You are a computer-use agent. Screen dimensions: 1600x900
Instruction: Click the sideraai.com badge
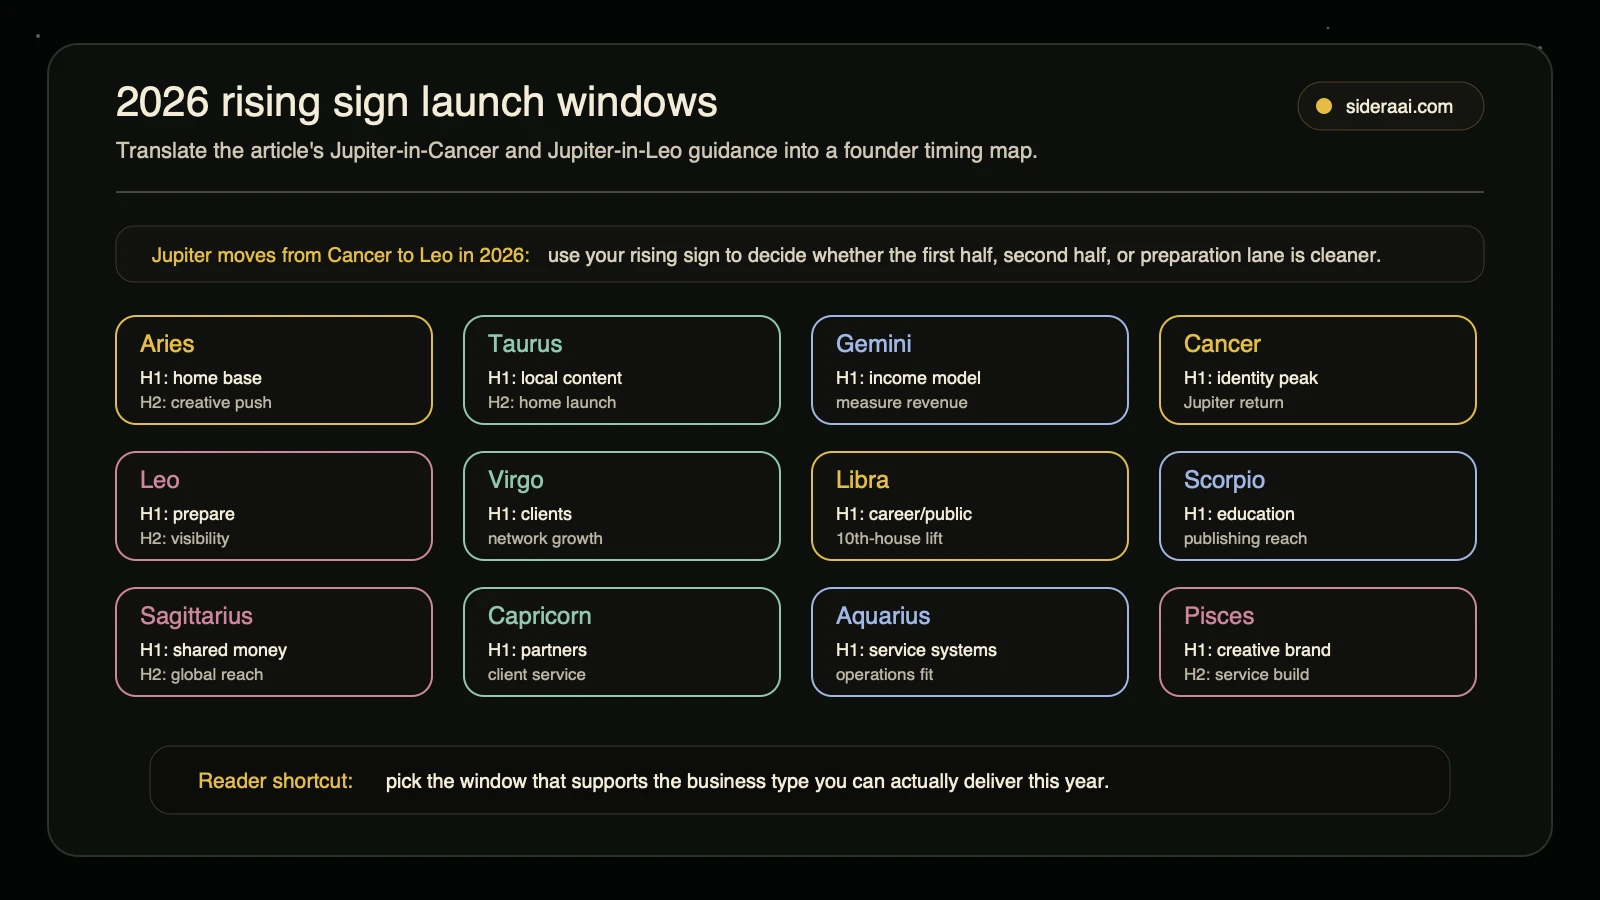1390,106
